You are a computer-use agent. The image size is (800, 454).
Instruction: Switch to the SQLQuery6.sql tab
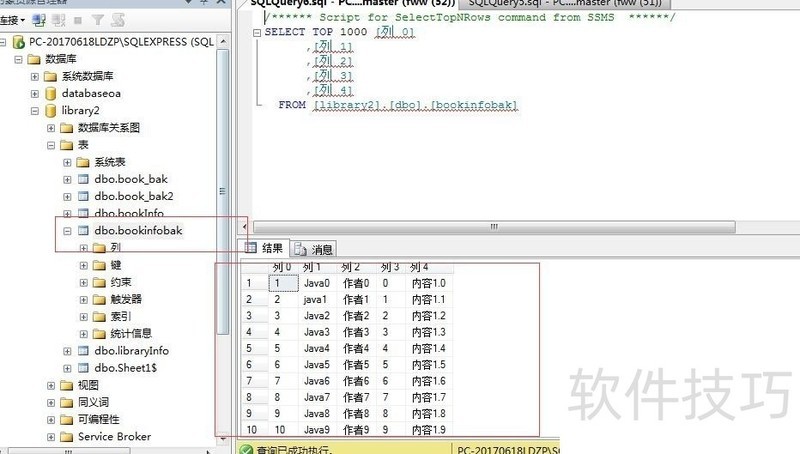[352, 3]
